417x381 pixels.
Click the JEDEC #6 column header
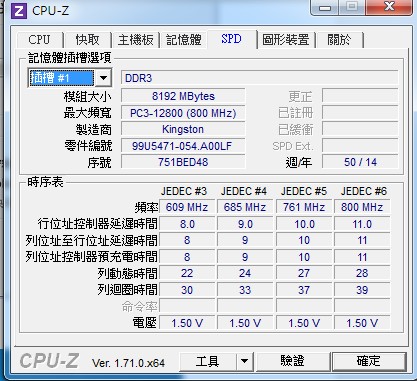(x=364, y=191)
